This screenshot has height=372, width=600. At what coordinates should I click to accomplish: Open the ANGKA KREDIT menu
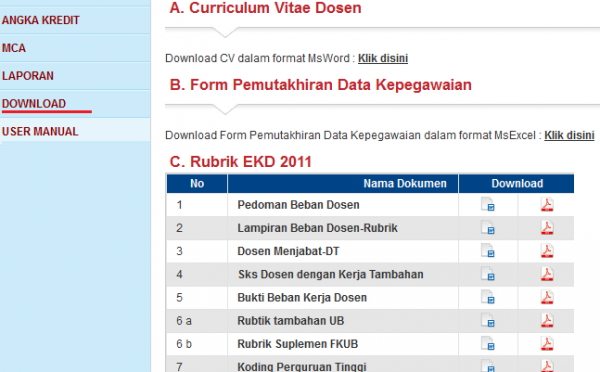[41, 20]
